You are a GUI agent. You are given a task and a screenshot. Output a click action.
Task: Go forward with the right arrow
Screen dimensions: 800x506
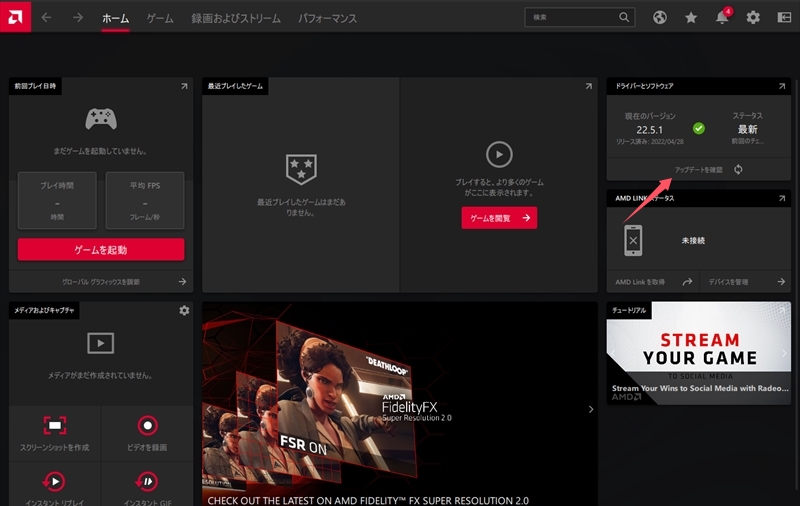[78, 18]
